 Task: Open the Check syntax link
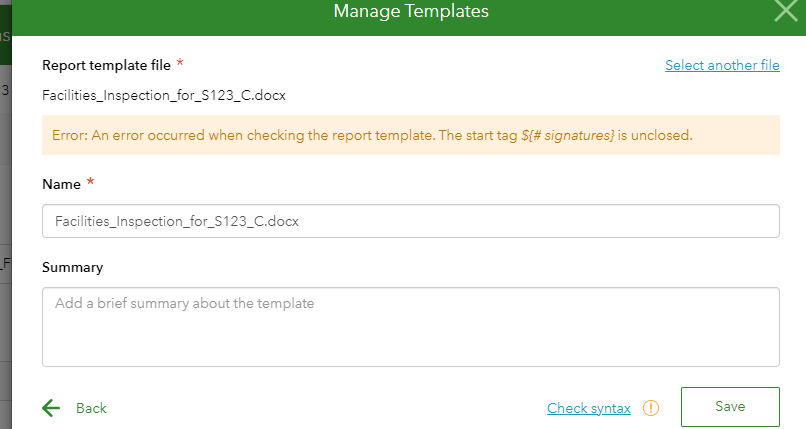coord(589,408)
